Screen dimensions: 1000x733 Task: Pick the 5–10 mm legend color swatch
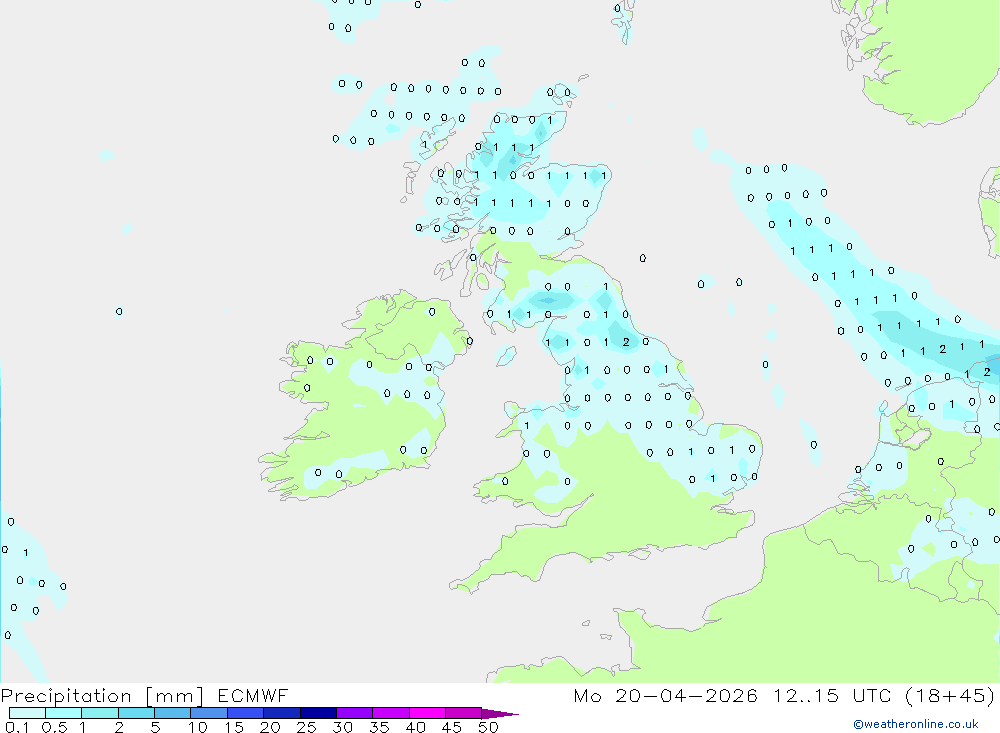coord(173,713)
